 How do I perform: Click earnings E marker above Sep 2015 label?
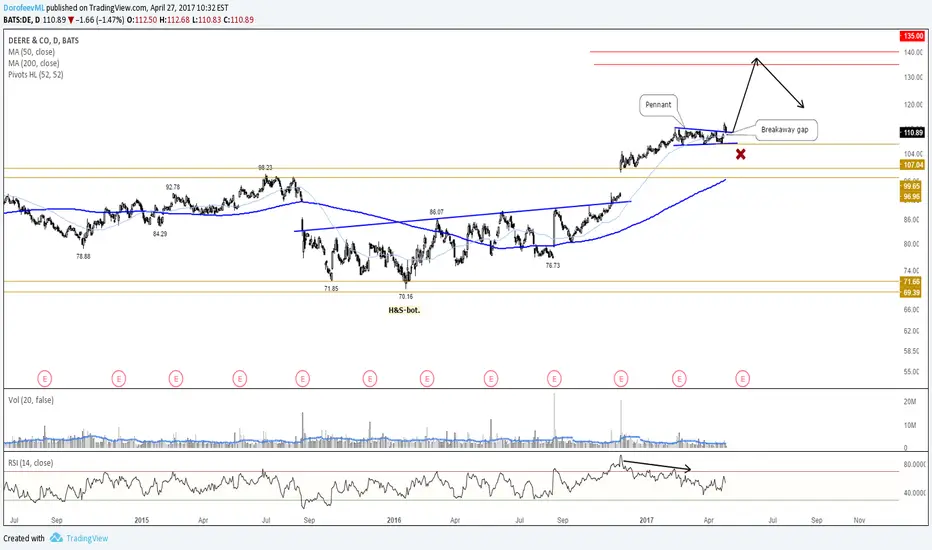pos(303,378)
